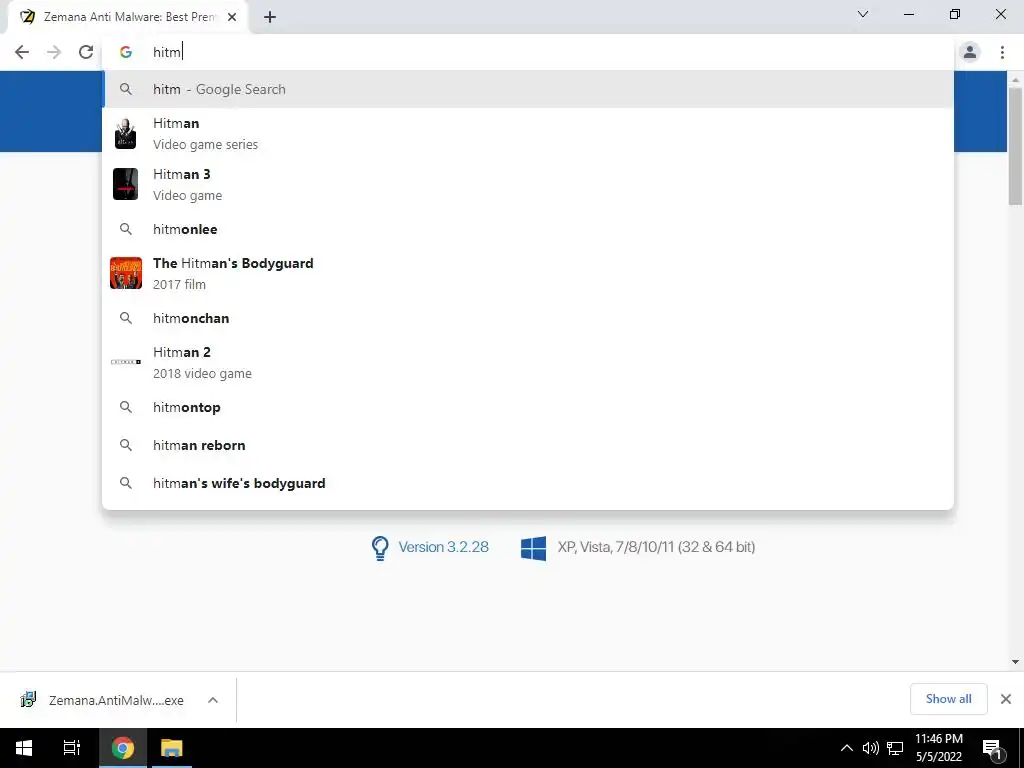Choose The Hitman's Bodyguard suggestion
The height and width of the screenshot is (768, 1024).
tap(528, 274)
